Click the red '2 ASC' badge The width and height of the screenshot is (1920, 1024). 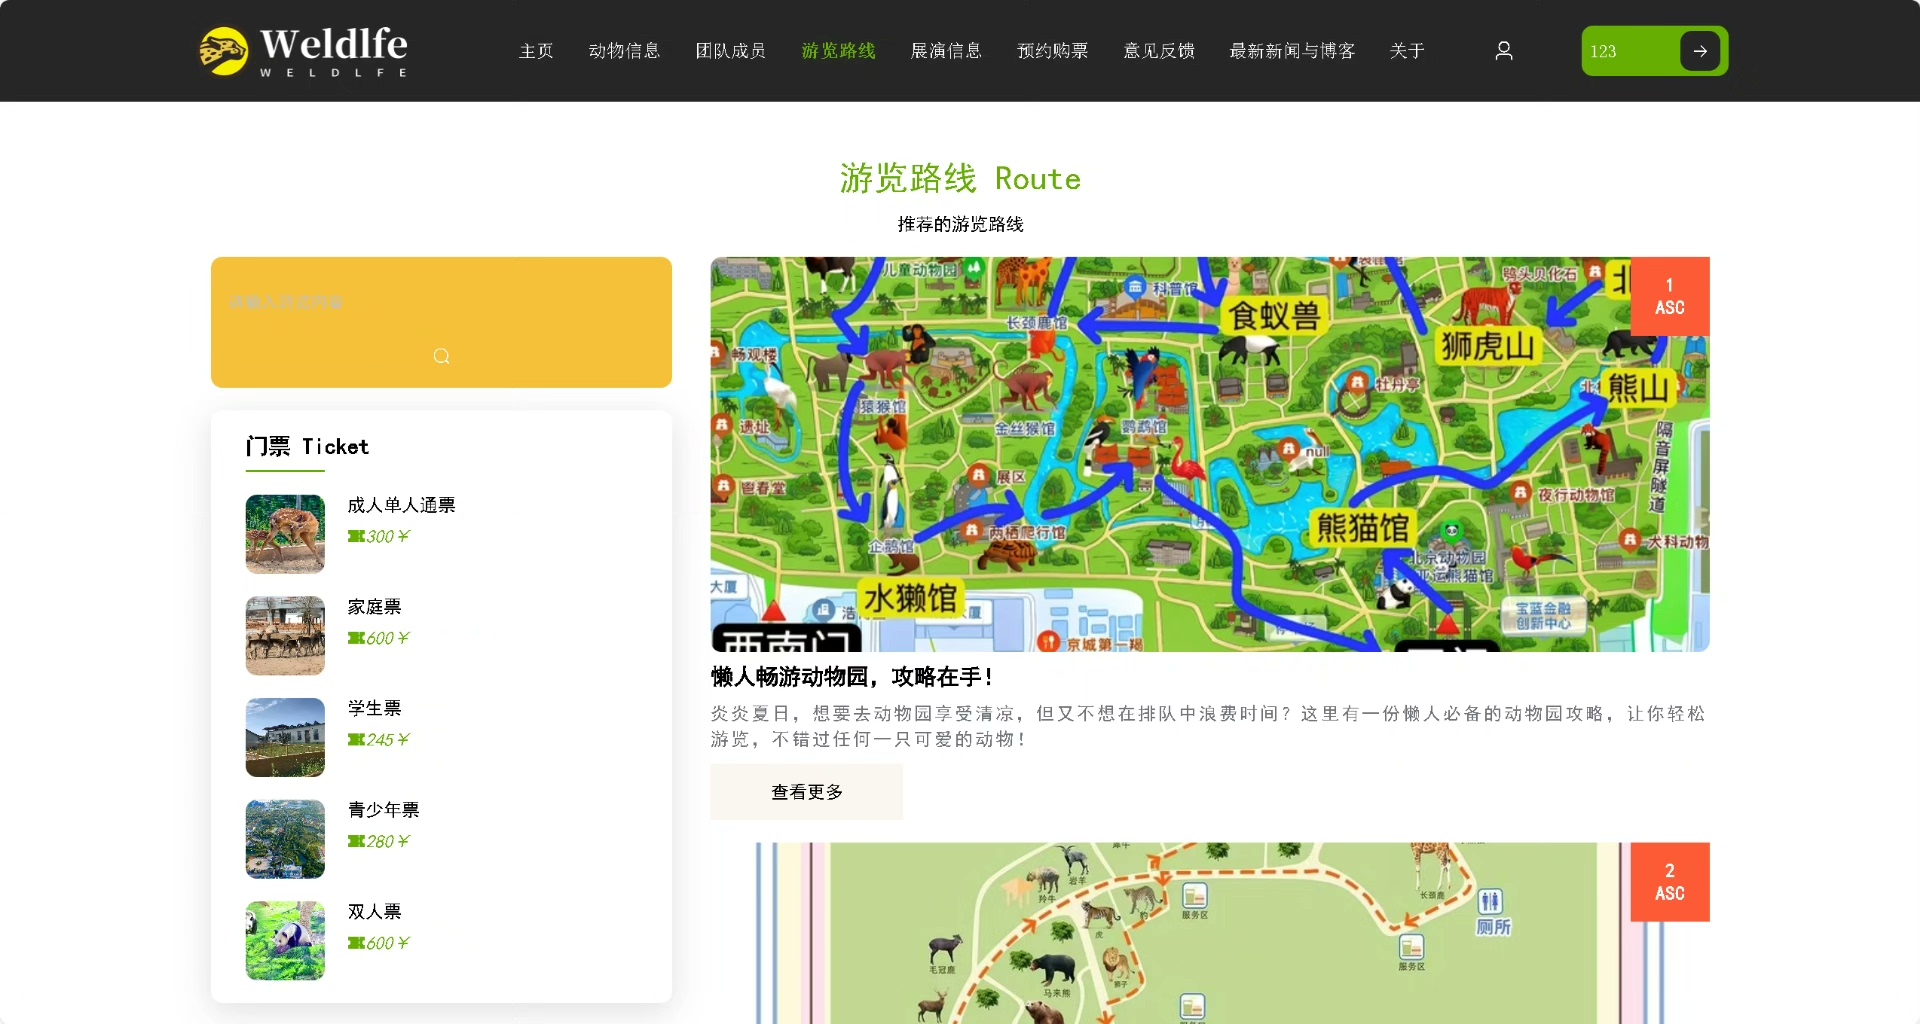pos(1670,882)
